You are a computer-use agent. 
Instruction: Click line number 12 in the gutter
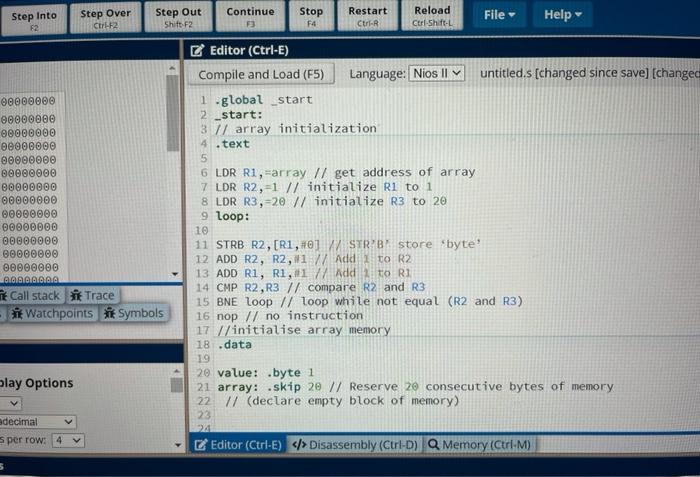pos(202,259)
